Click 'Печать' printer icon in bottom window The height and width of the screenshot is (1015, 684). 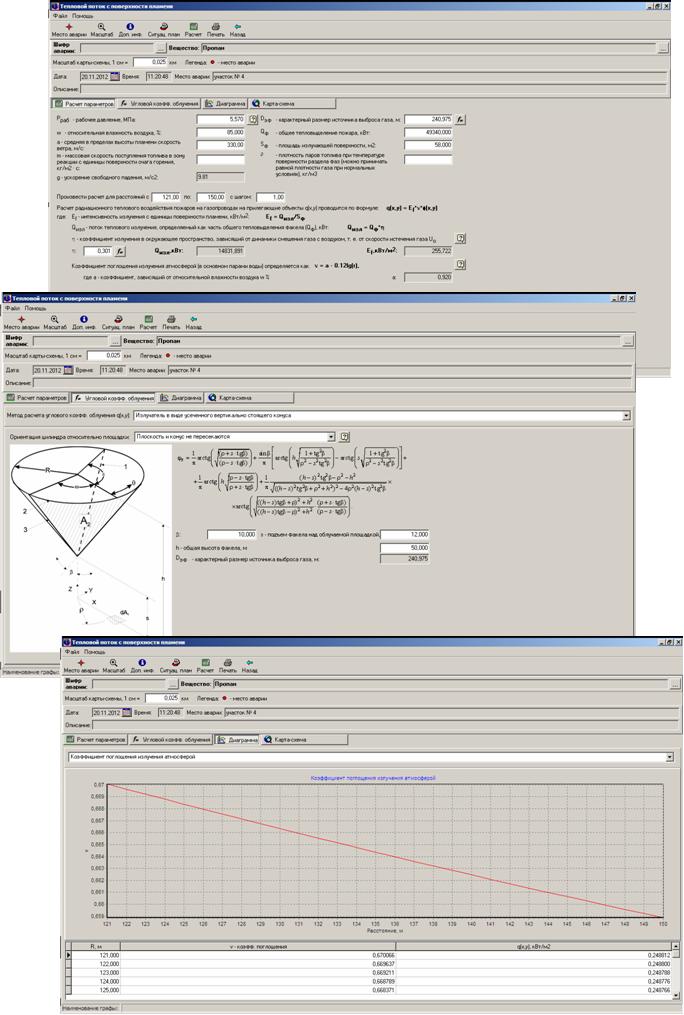[229, 663]
